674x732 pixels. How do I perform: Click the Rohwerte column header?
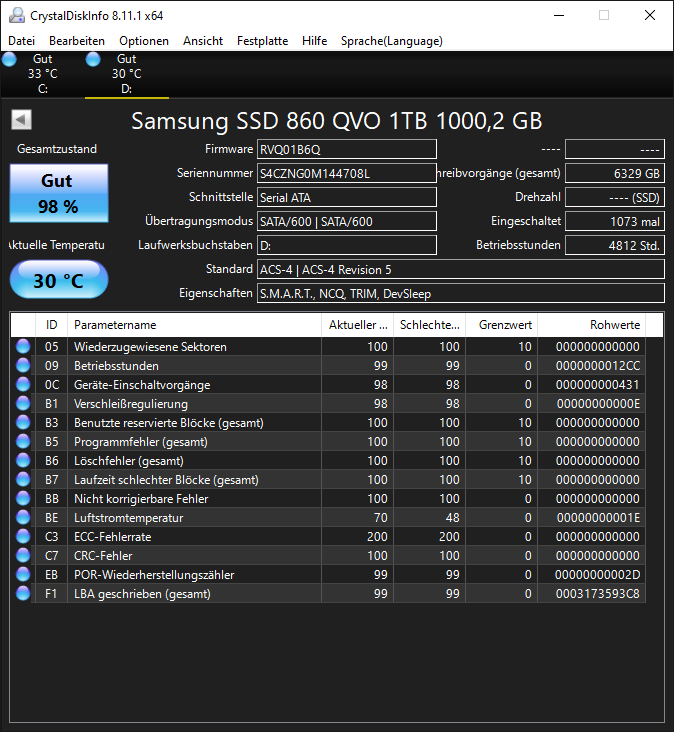pos(592,325)
